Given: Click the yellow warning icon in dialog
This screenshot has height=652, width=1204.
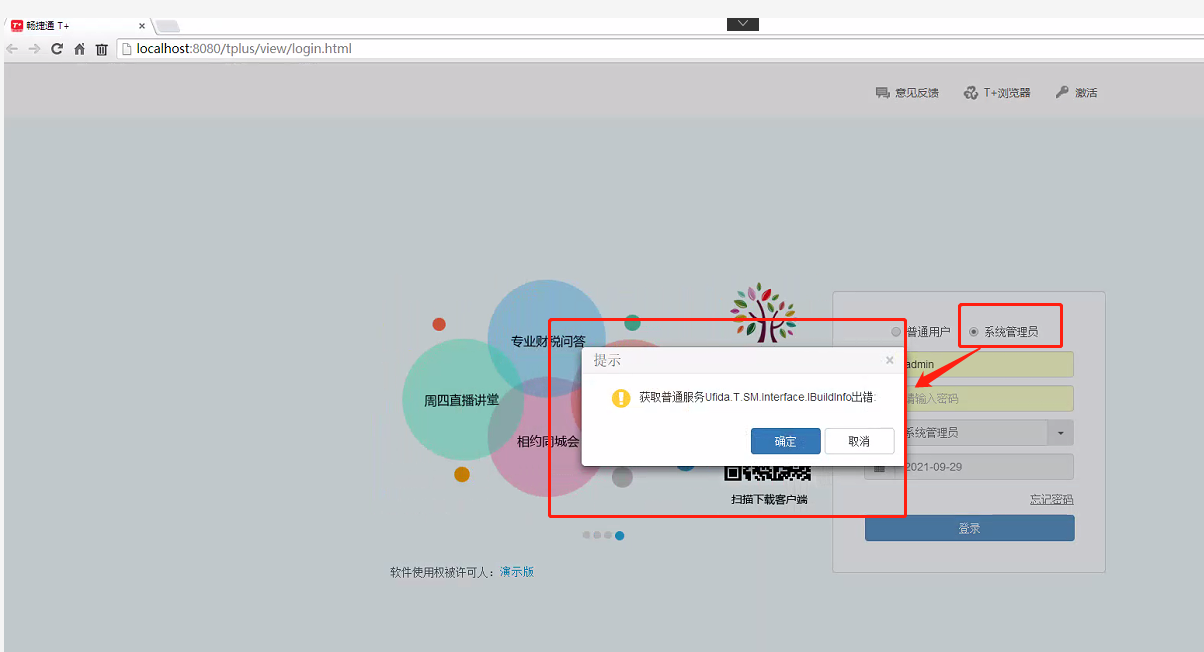Looking at the screenshot, I should point(621,398).
